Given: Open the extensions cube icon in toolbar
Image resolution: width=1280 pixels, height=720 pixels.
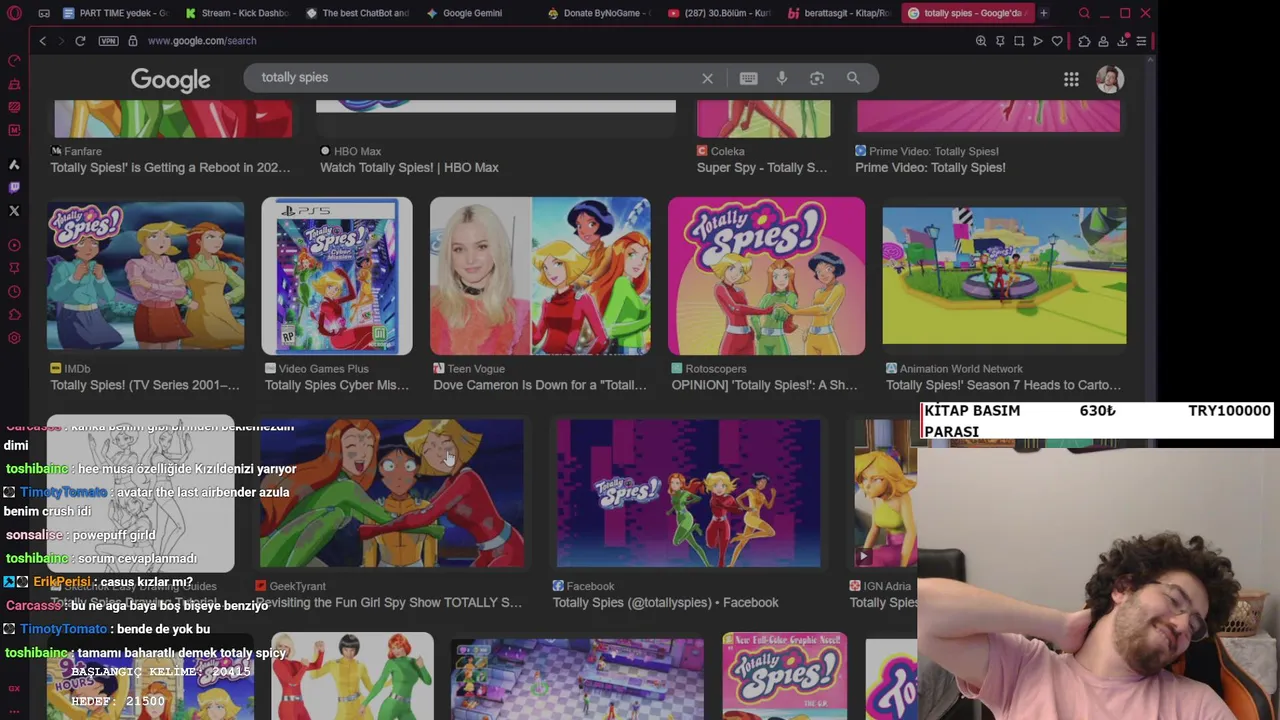Looking at the screenshot, I should coord(1084,41).
